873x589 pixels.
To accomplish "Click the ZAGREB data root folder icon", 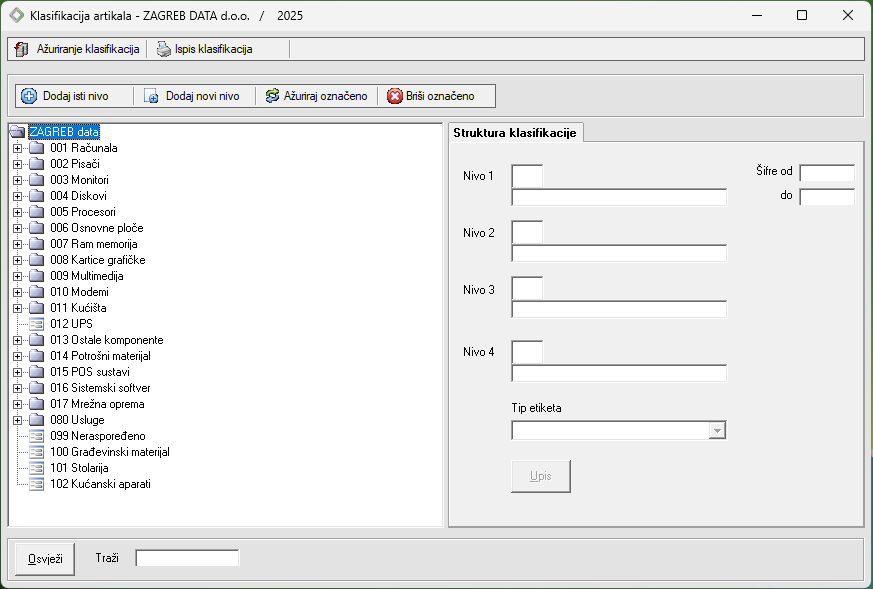I will pos(17,132).
